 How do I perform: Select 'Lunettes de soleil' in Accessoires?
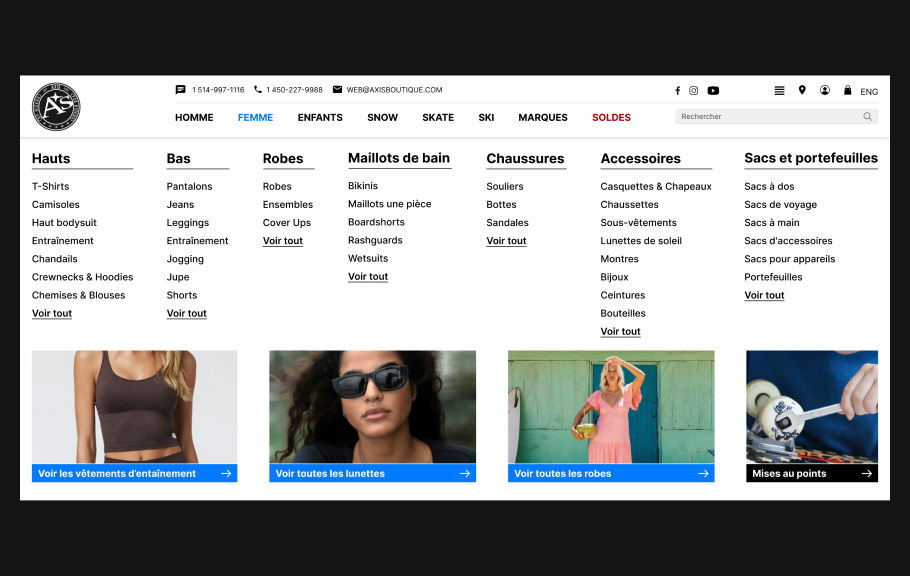(641, 241)
